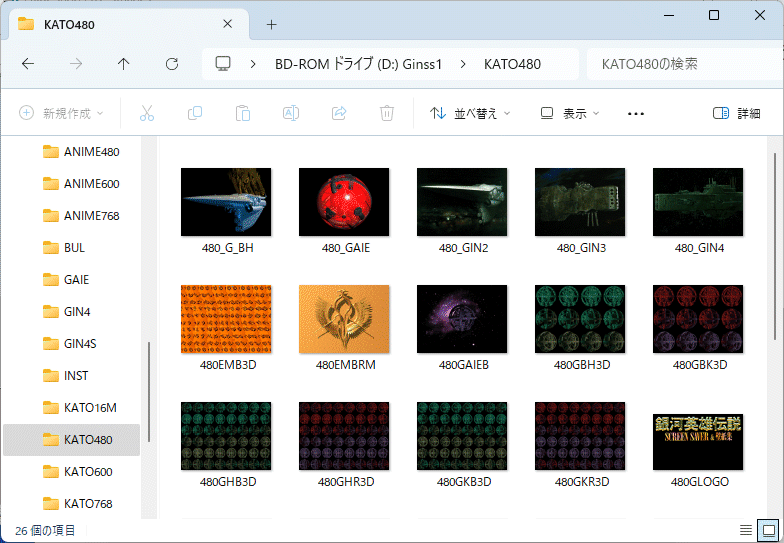
Task: Switch to large thumbnails view icon
Action: [768, 530]
